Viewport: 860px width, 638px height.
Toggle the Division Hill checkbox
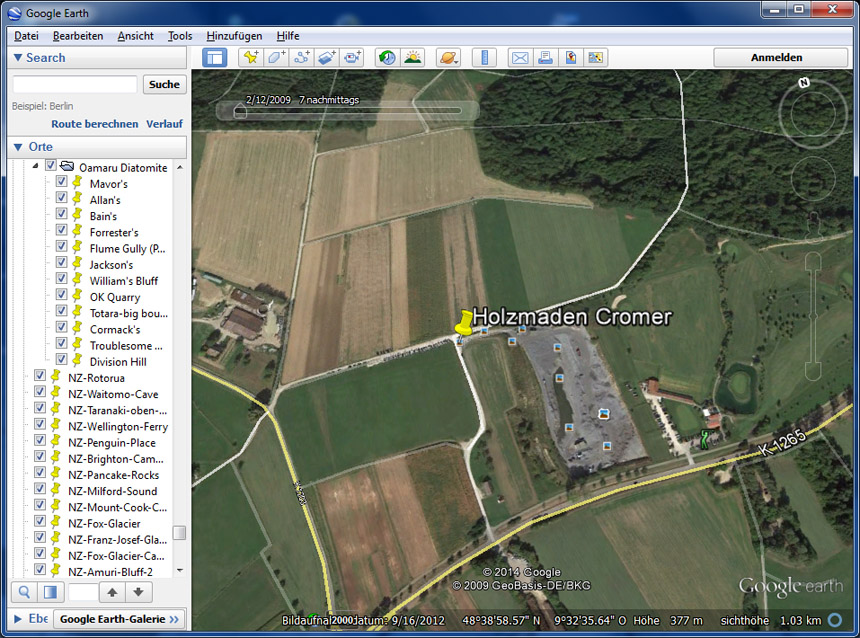(61, 359)
